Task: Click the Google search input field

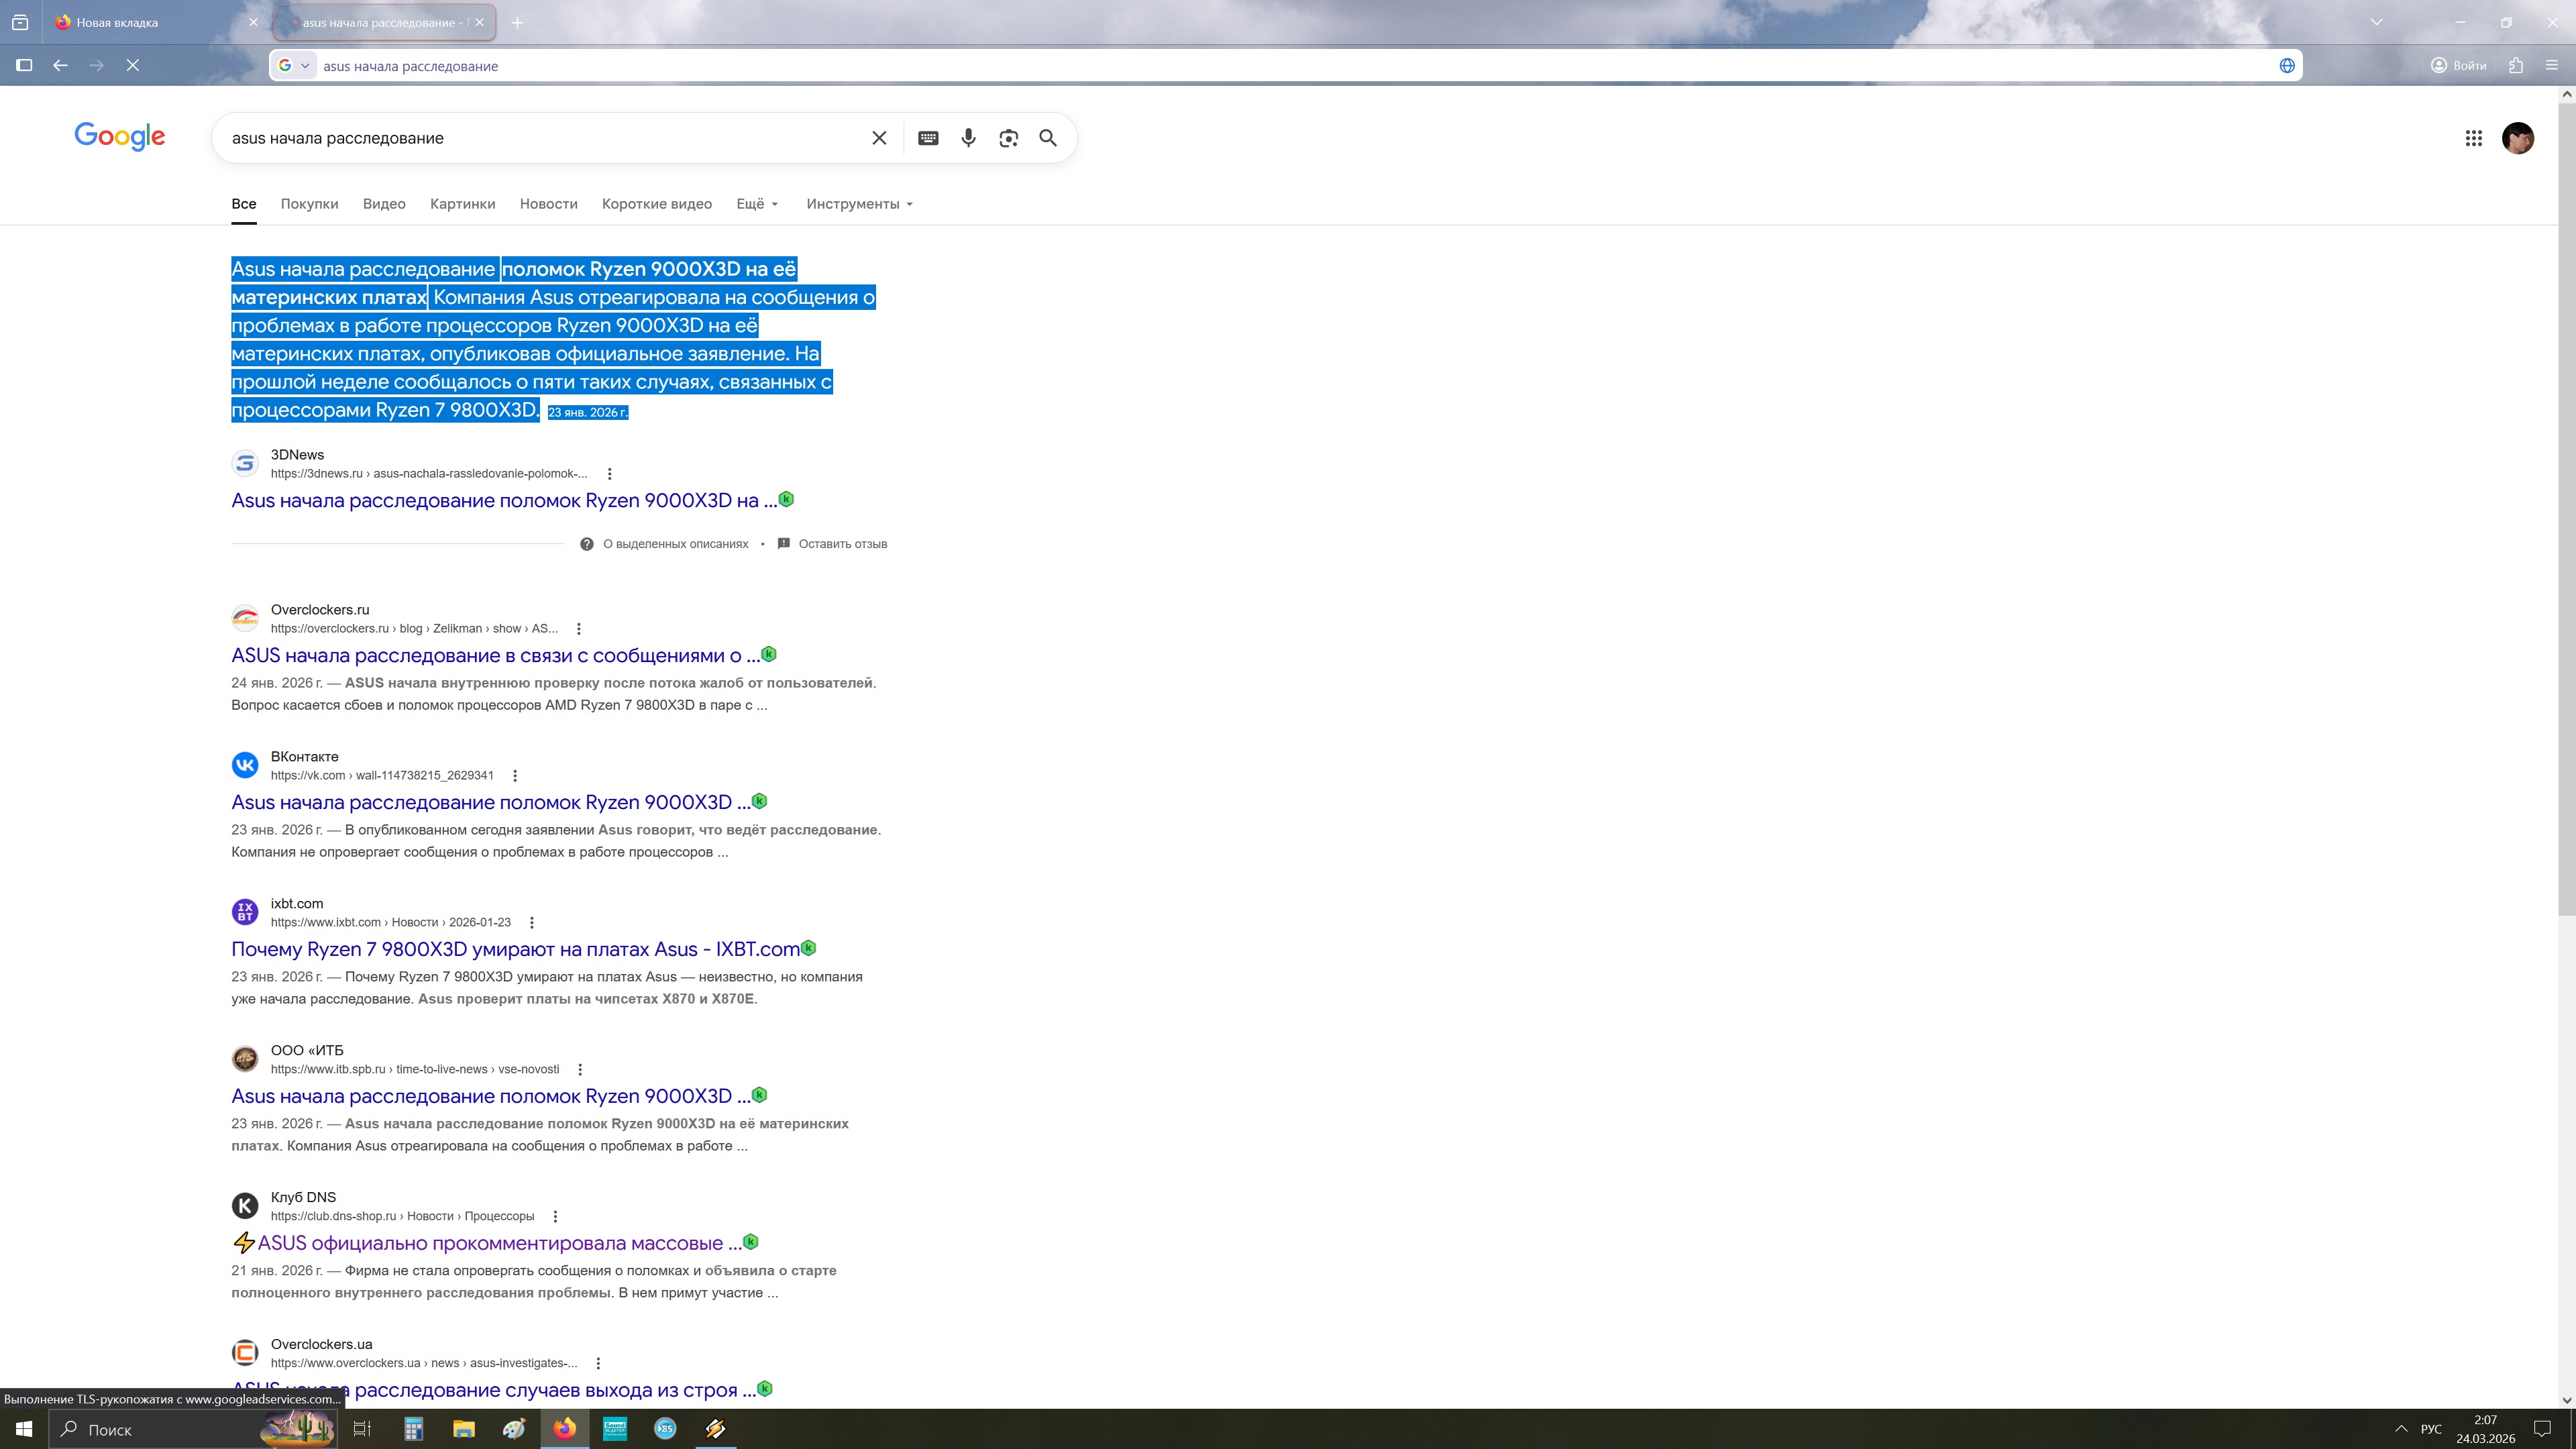Action: coord(540,138)
